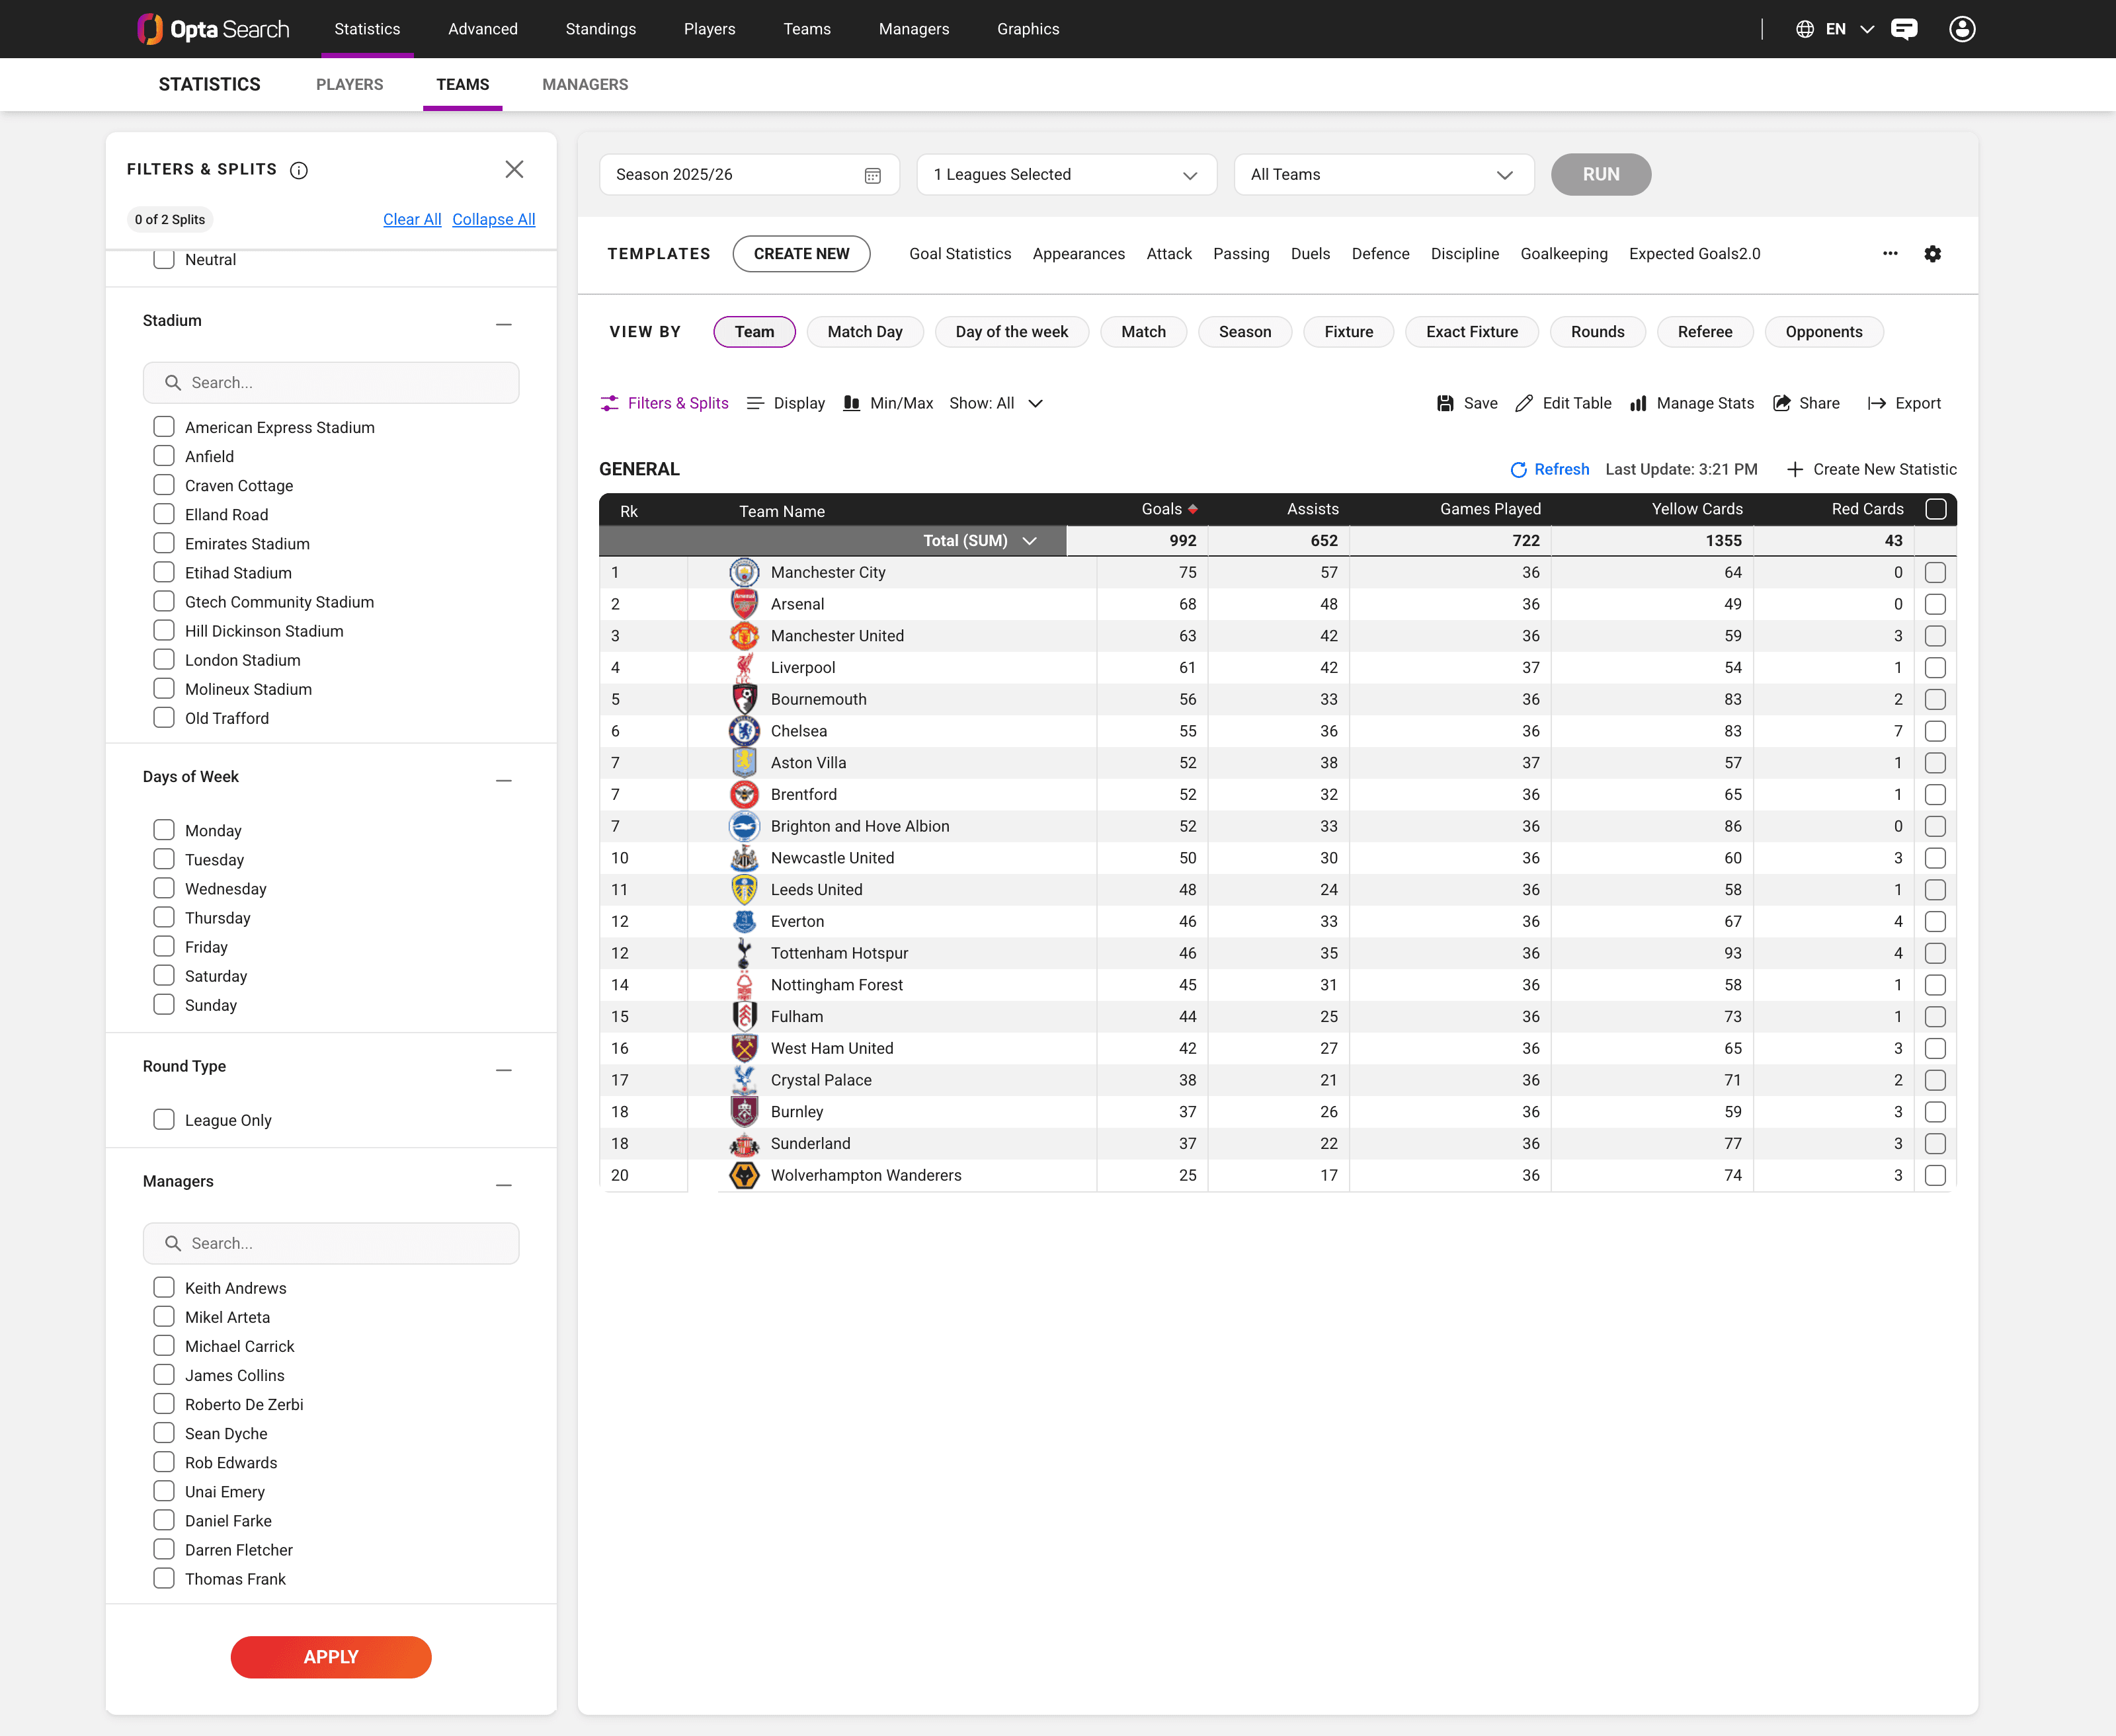Select manager Mikel Arteta

click(x=164, y=1316)
